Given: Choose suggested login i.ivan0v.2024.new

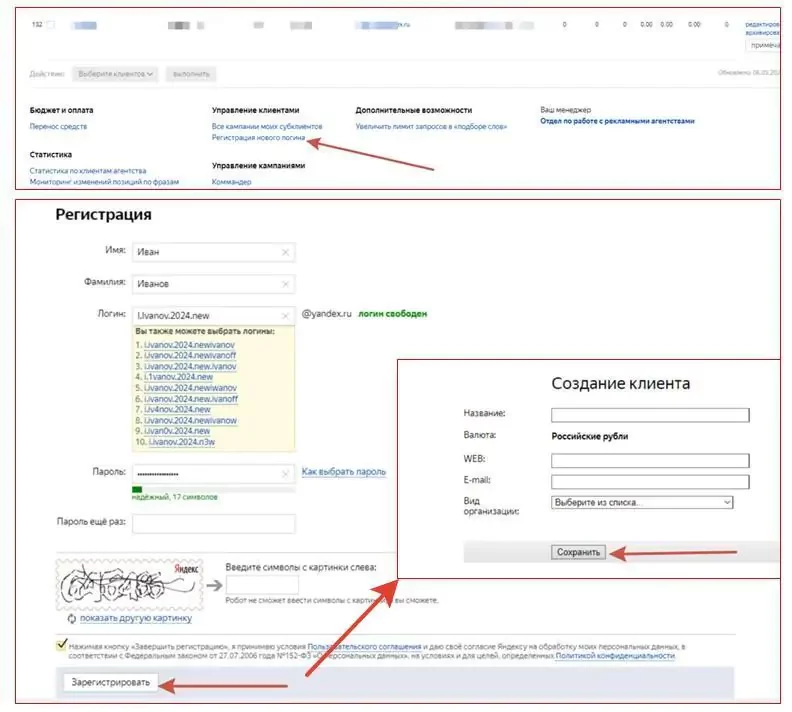Looking at the screenshot, I should coord(177,431).
